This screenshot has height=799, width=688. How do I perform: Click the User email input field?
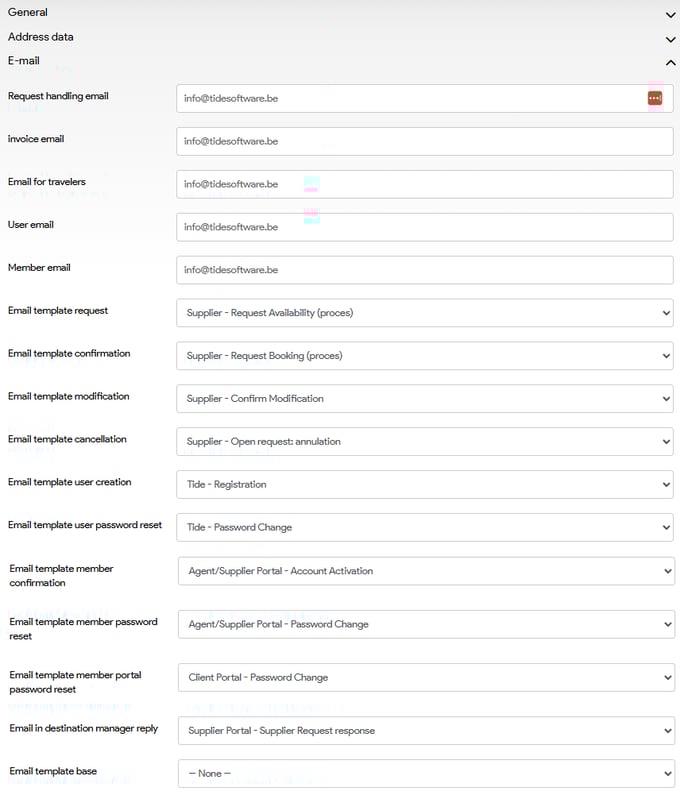[x=424, y=228]
